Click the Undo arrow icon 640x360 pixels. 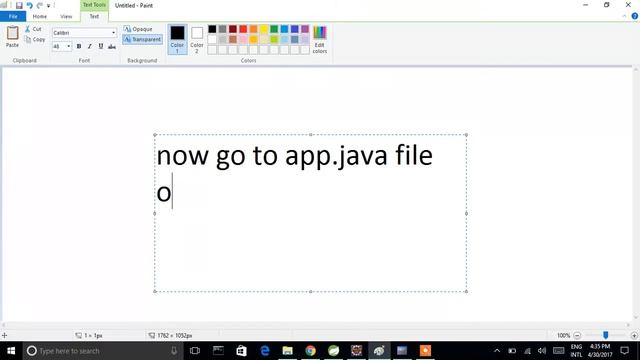click(x=29, y=5)
